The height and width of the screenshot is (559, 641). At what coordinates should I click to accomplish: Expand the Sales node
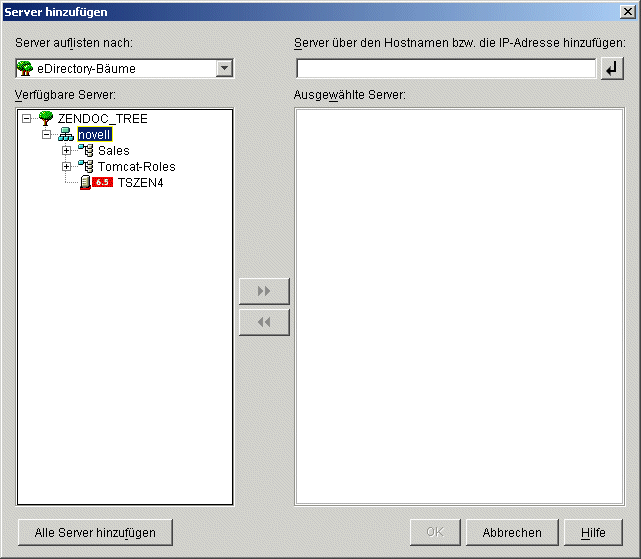(x=66, y=150)
